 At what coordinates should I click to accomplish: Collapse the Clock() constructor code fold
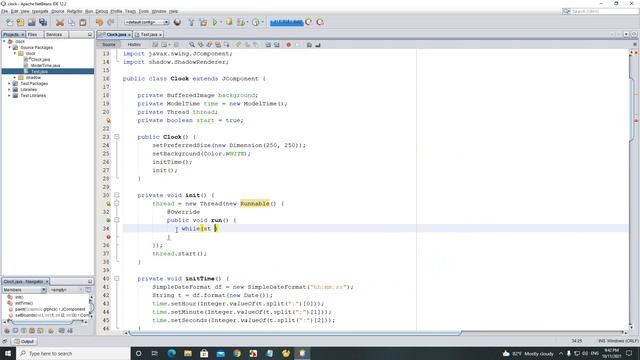click(117, 137)
